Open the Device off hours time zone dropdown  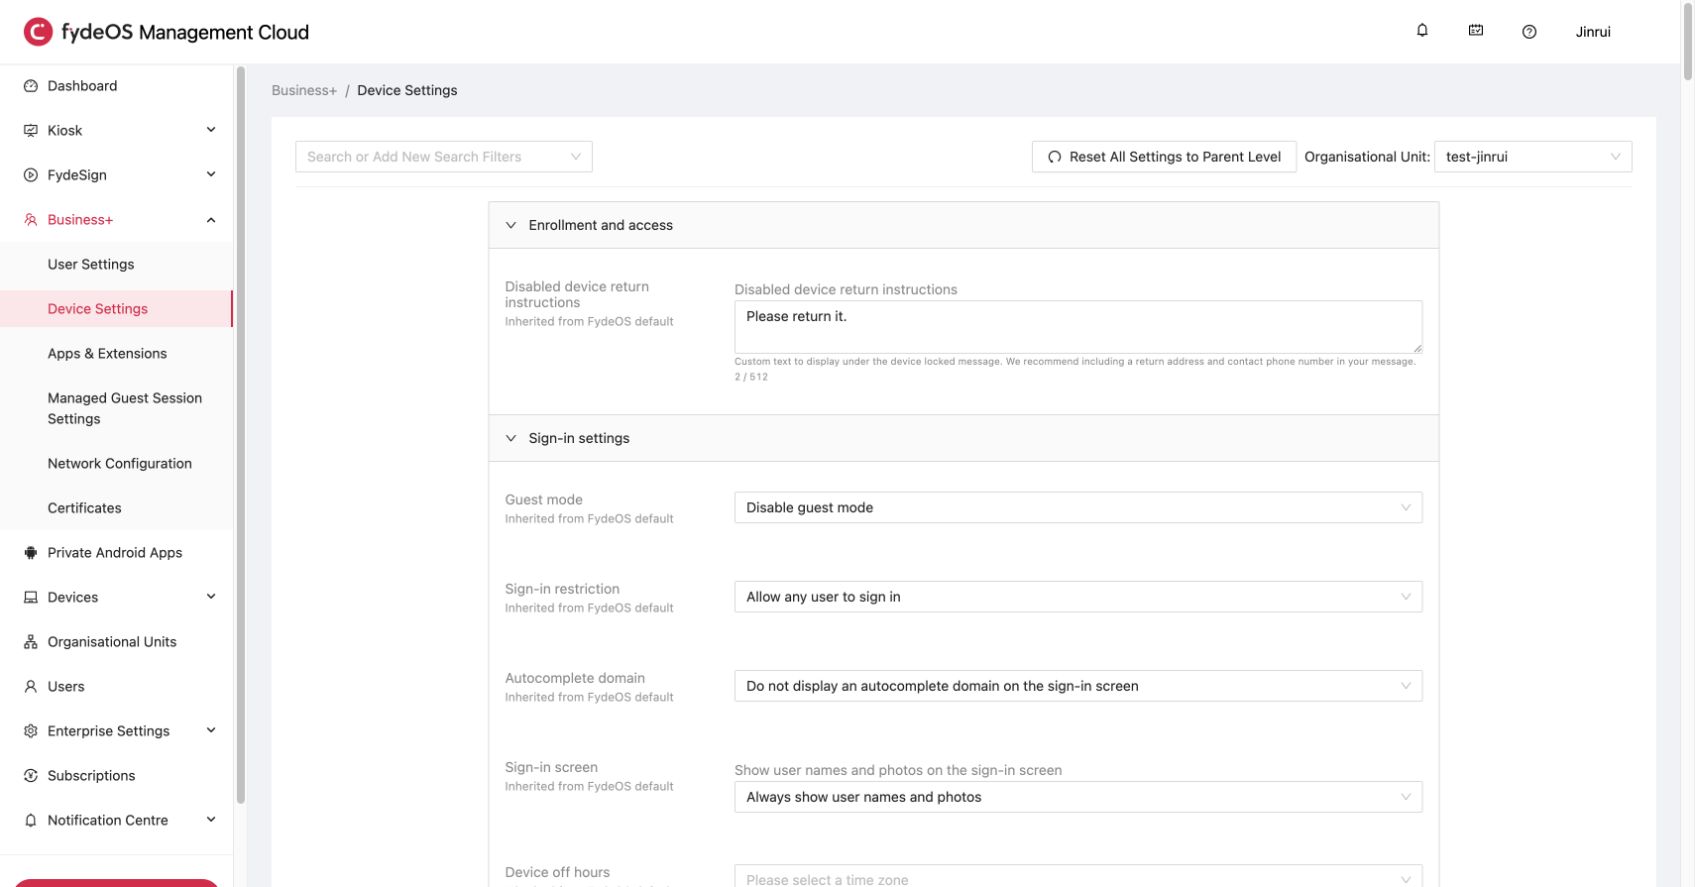tap(1078, 876)
